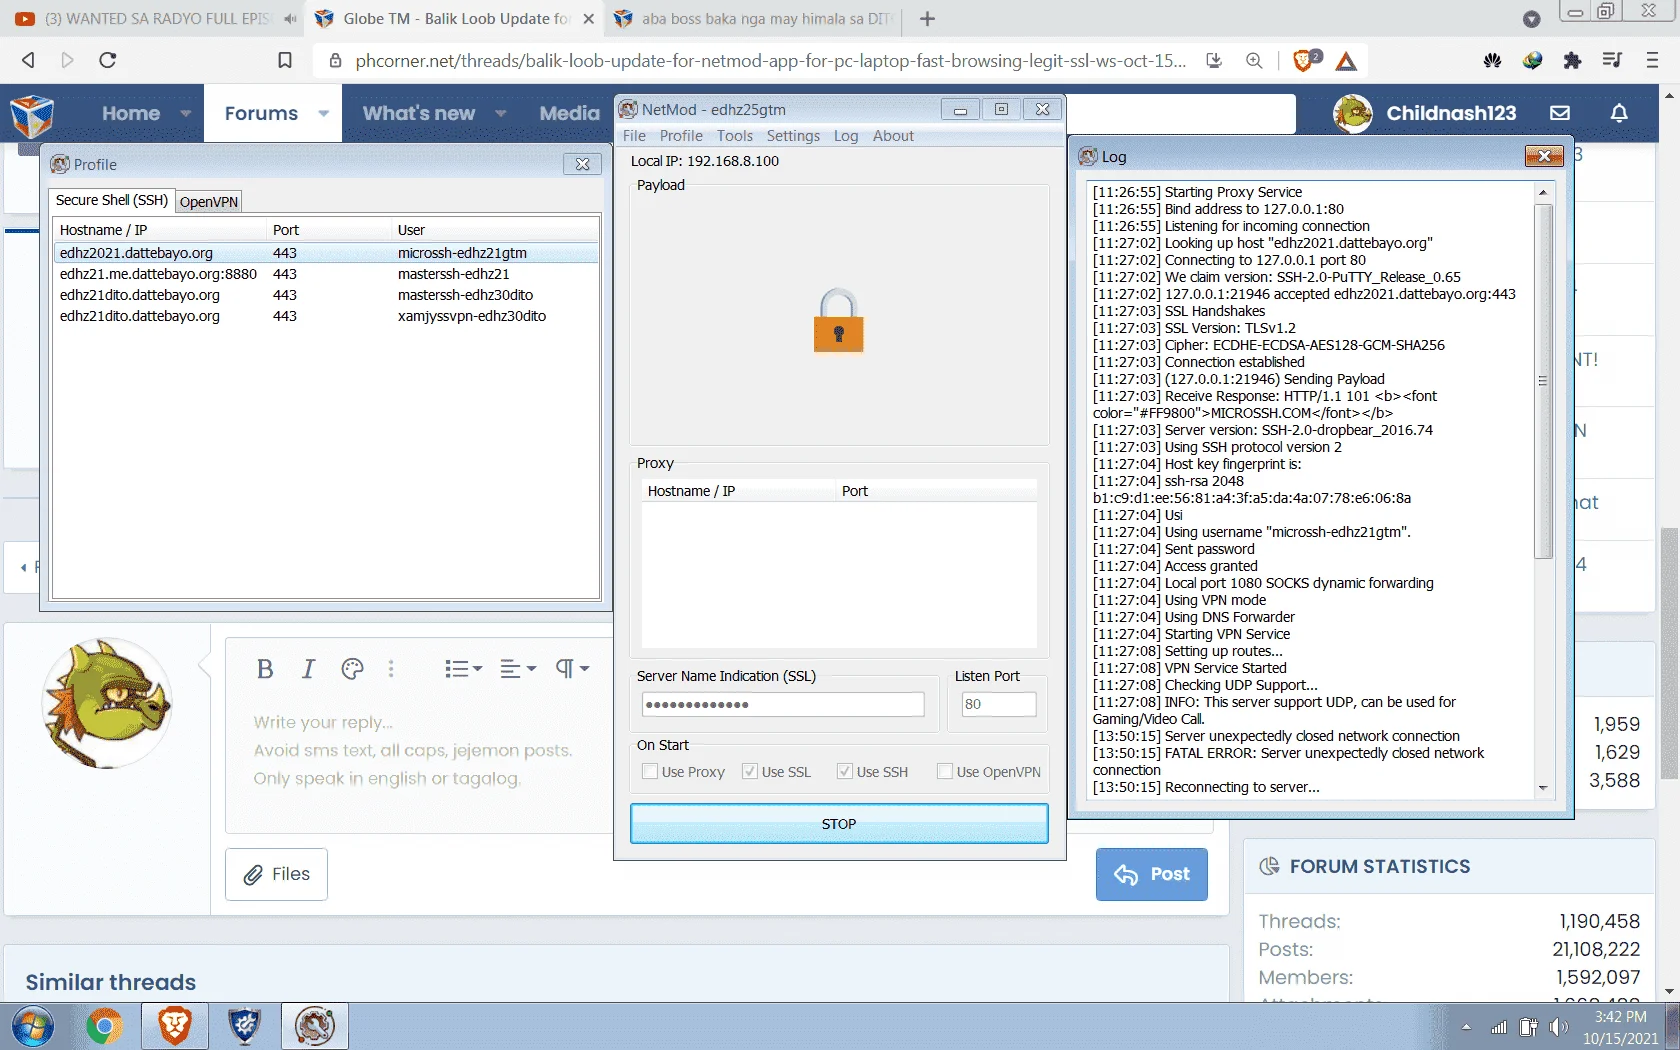This screenshot has height=1050, width=1680.
Task: Open a new browser tab
Action: click(927, 19)
